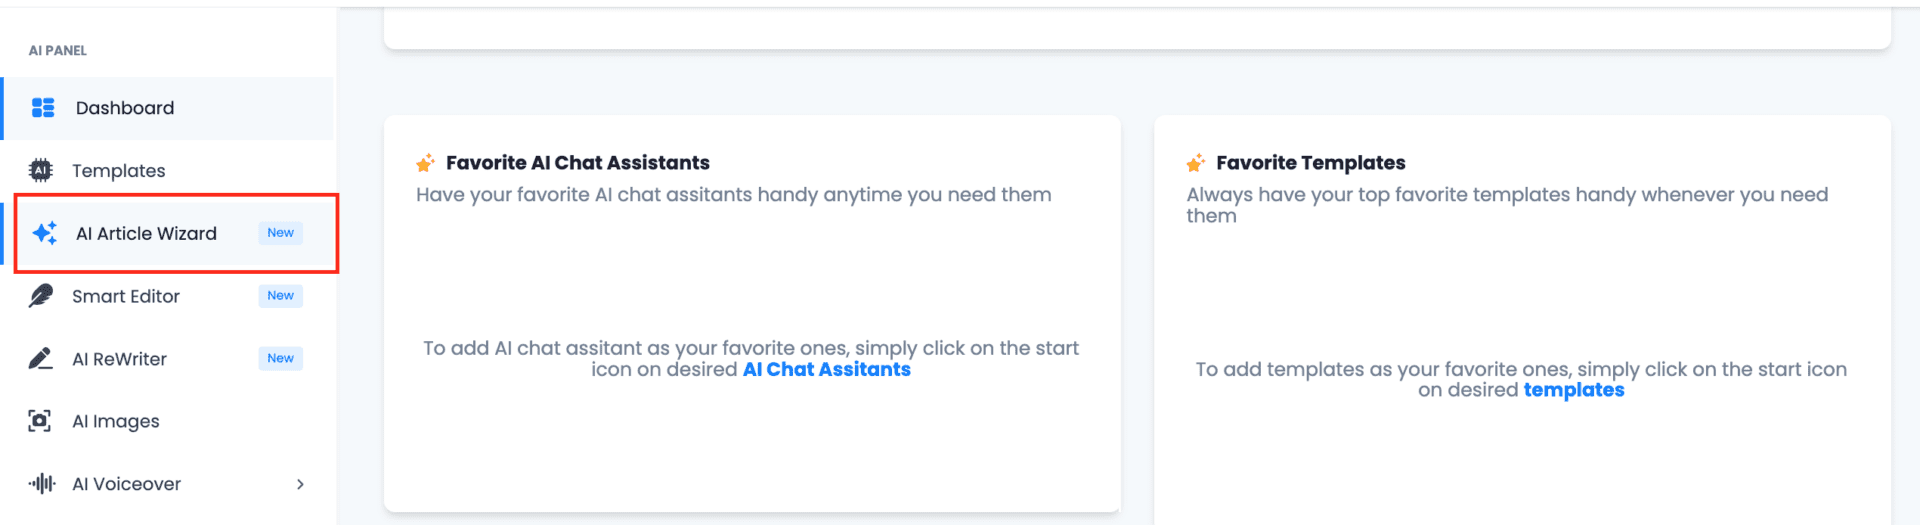The width and height of the screenshot is (1920, 525).
Task: Go to Templates in the sidebar
Action: [118, 171]
